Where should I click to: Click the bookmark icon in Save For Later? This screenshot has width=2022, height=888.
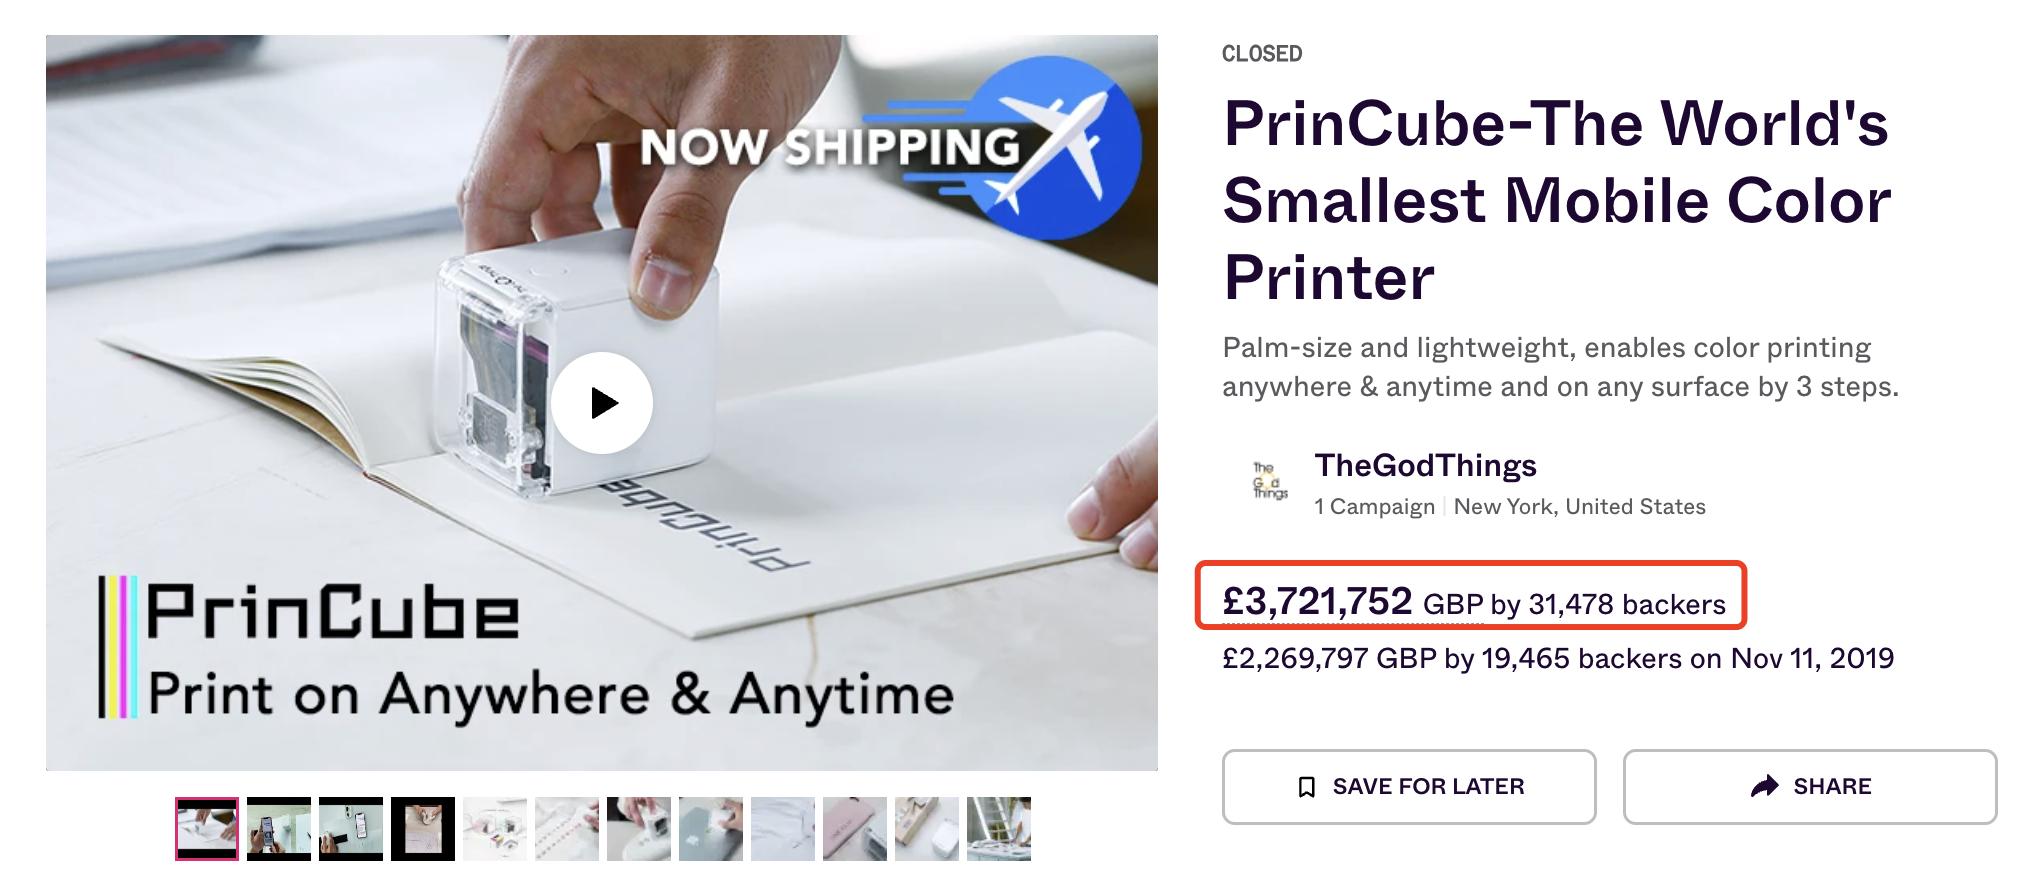pos(1306,787)
